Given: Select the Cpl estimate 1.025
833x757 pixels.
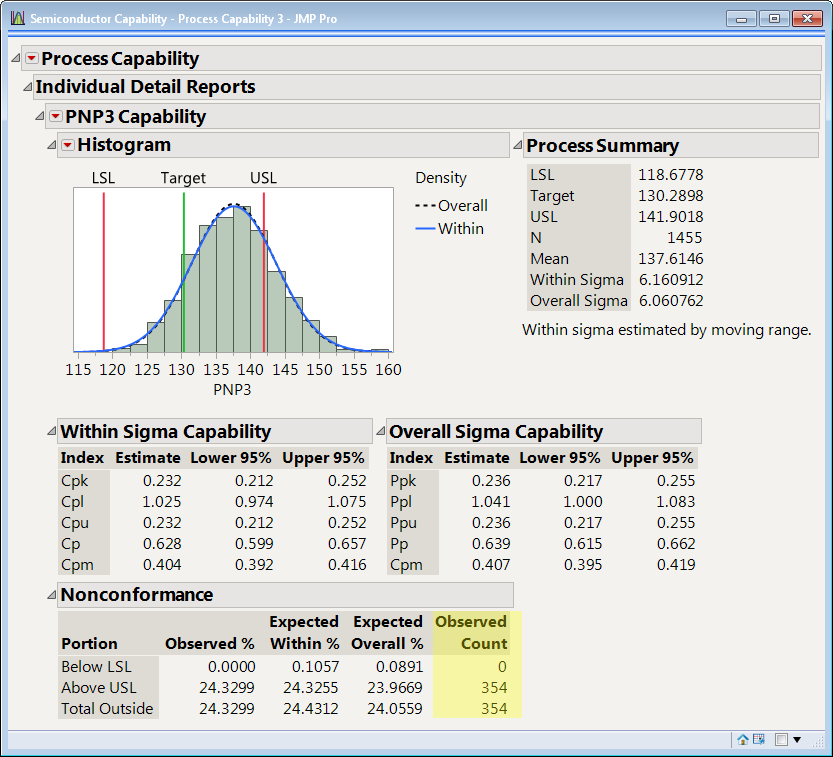Looking at the screenshot, I should [162, 501].
